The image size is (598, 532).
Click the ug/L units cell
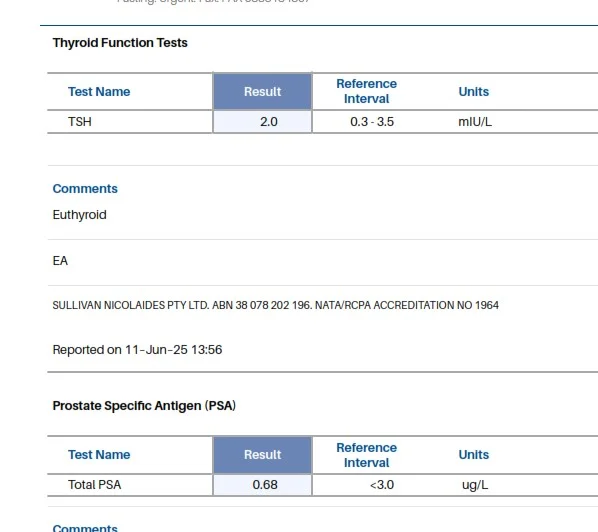475,485
